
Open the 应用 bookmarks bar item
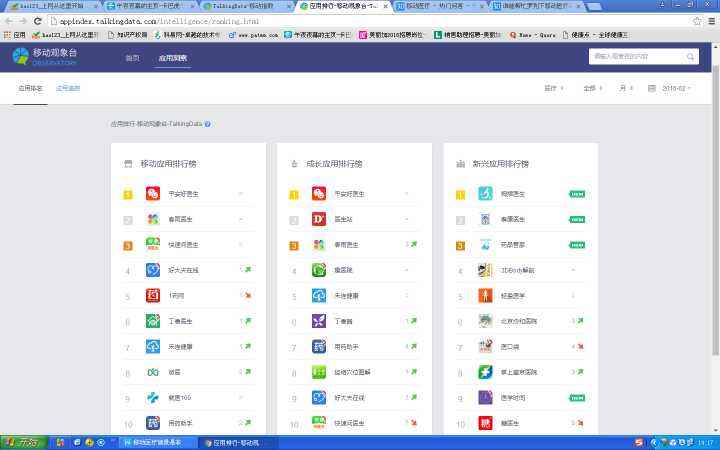point(14,35)
